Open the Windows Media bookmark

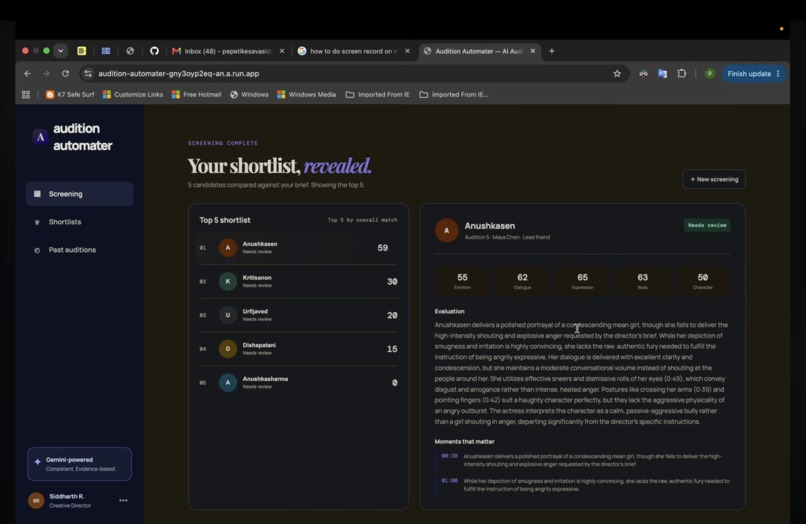coord(306,95)
